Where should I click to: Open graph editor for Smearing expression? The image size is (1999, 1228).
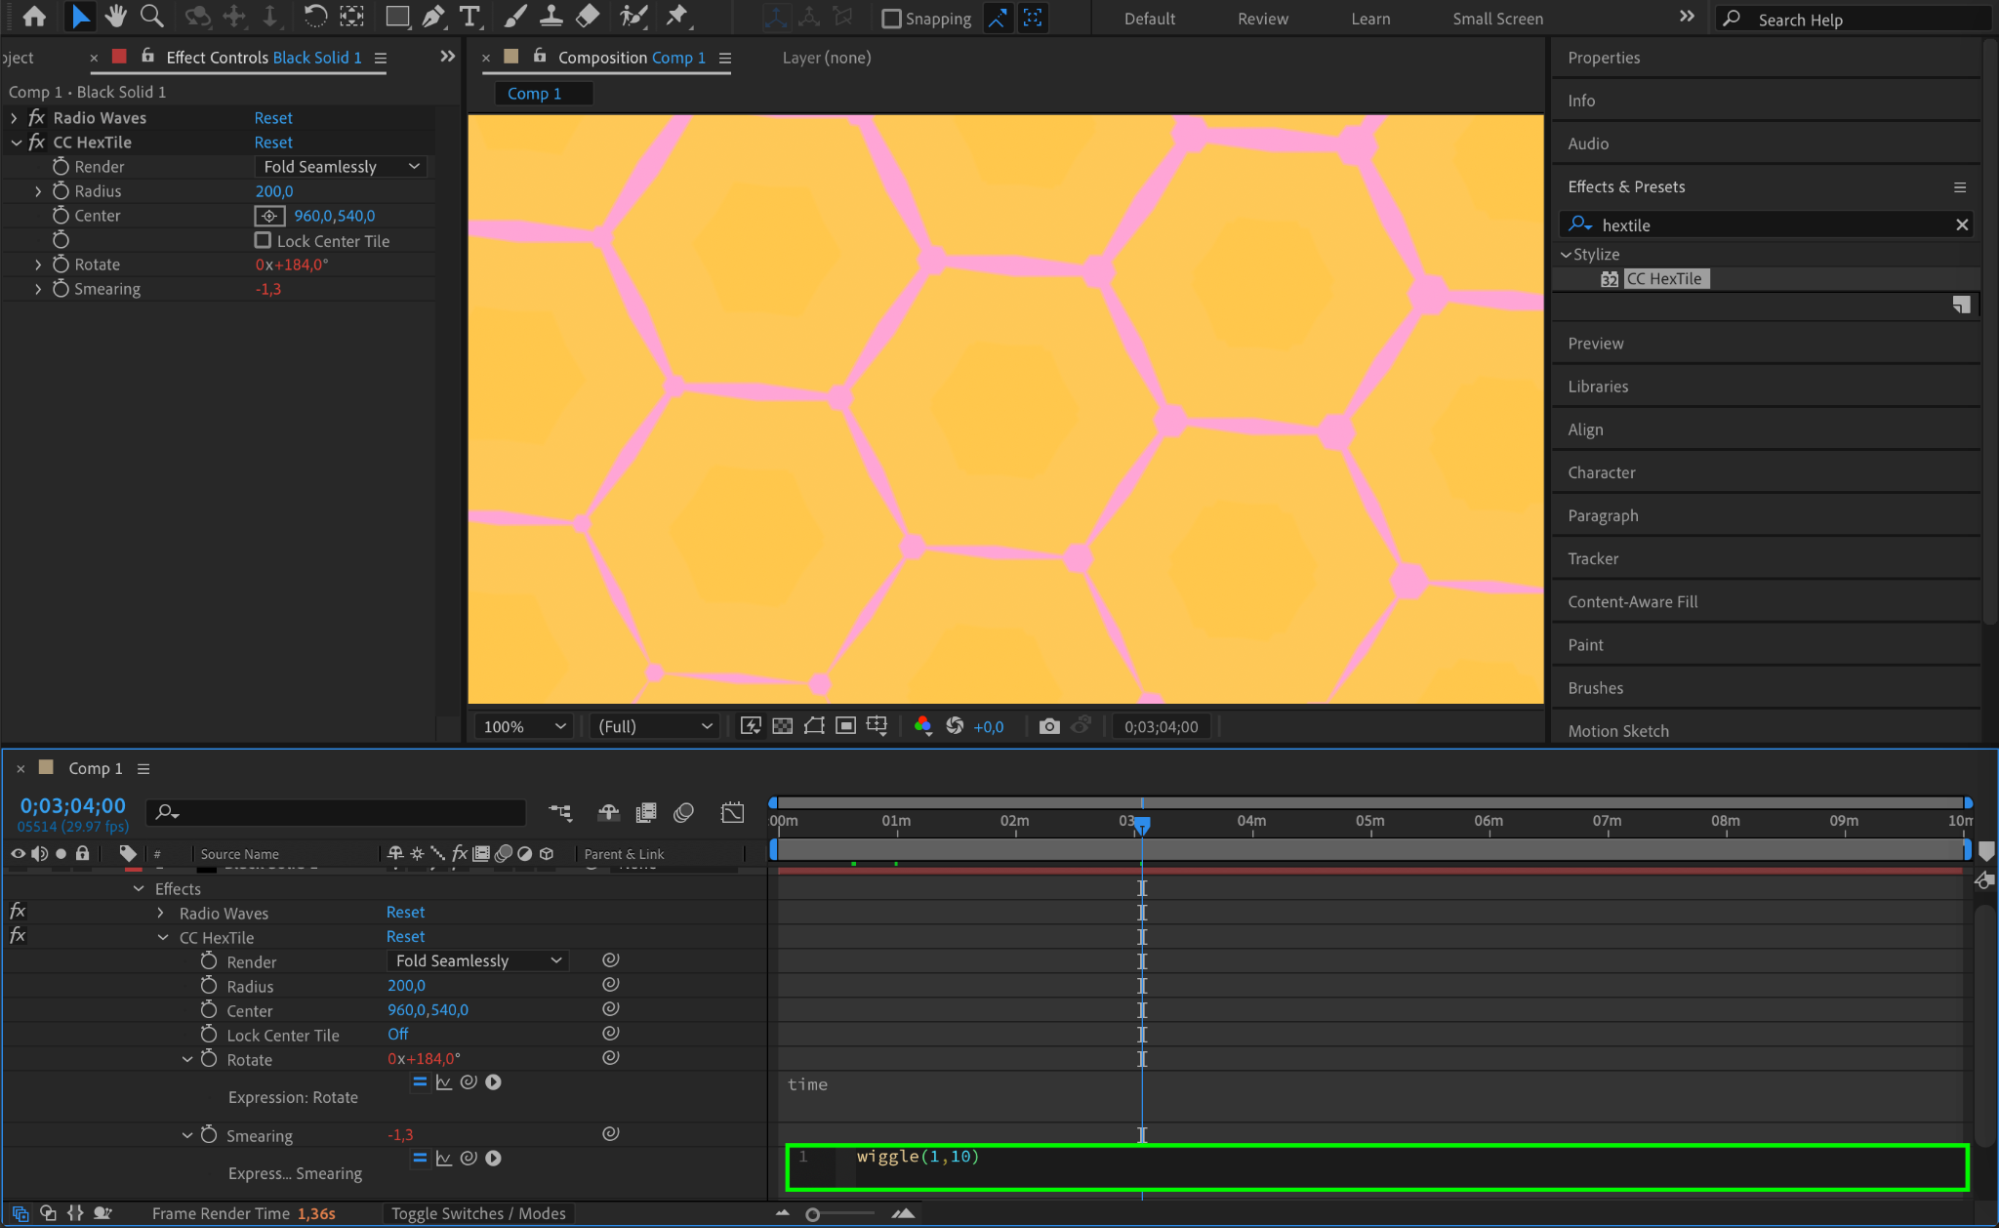[444, 1158]
